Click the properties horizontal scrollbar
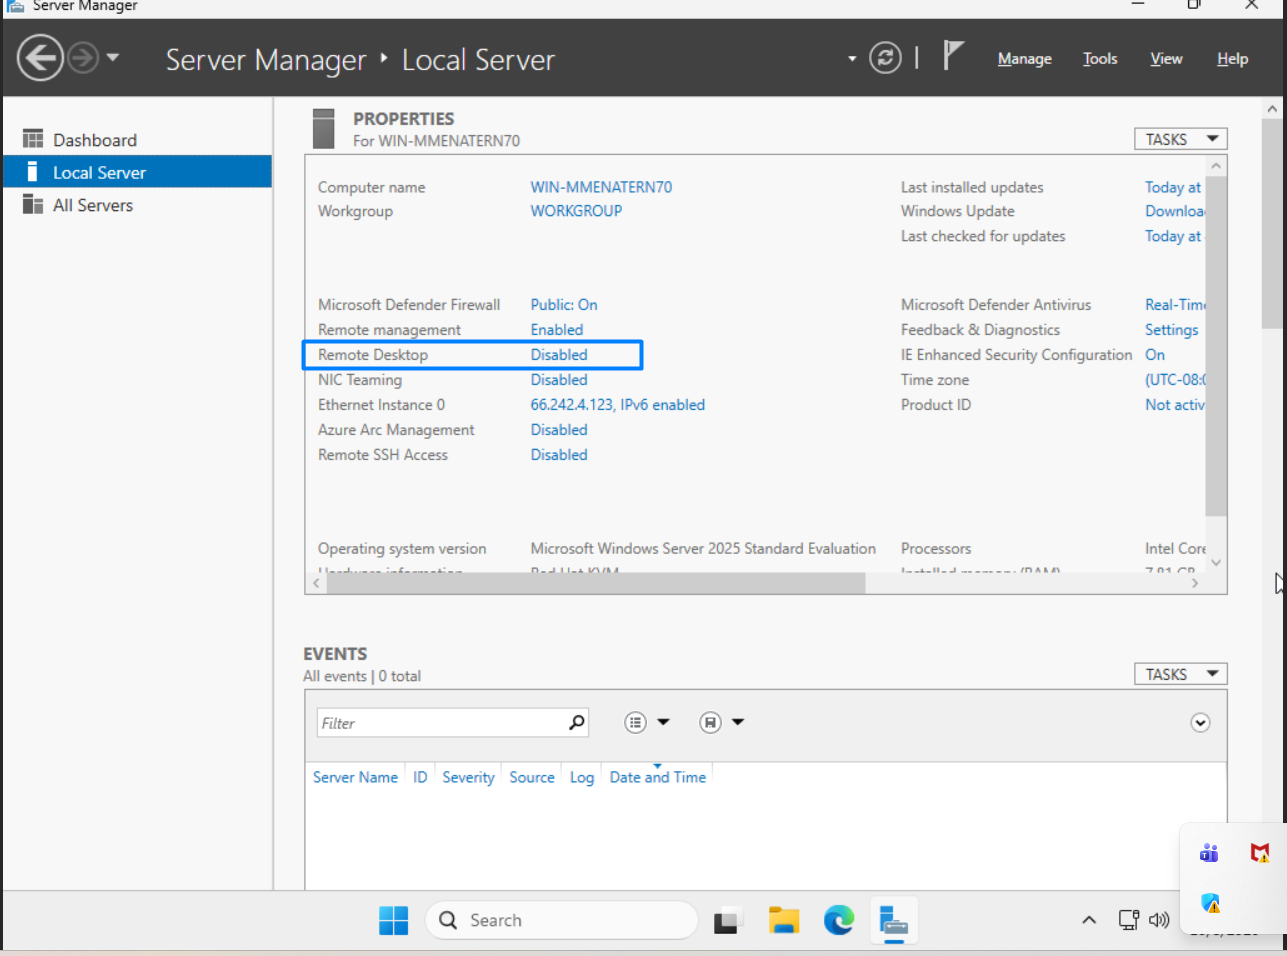 coord(596,583)
